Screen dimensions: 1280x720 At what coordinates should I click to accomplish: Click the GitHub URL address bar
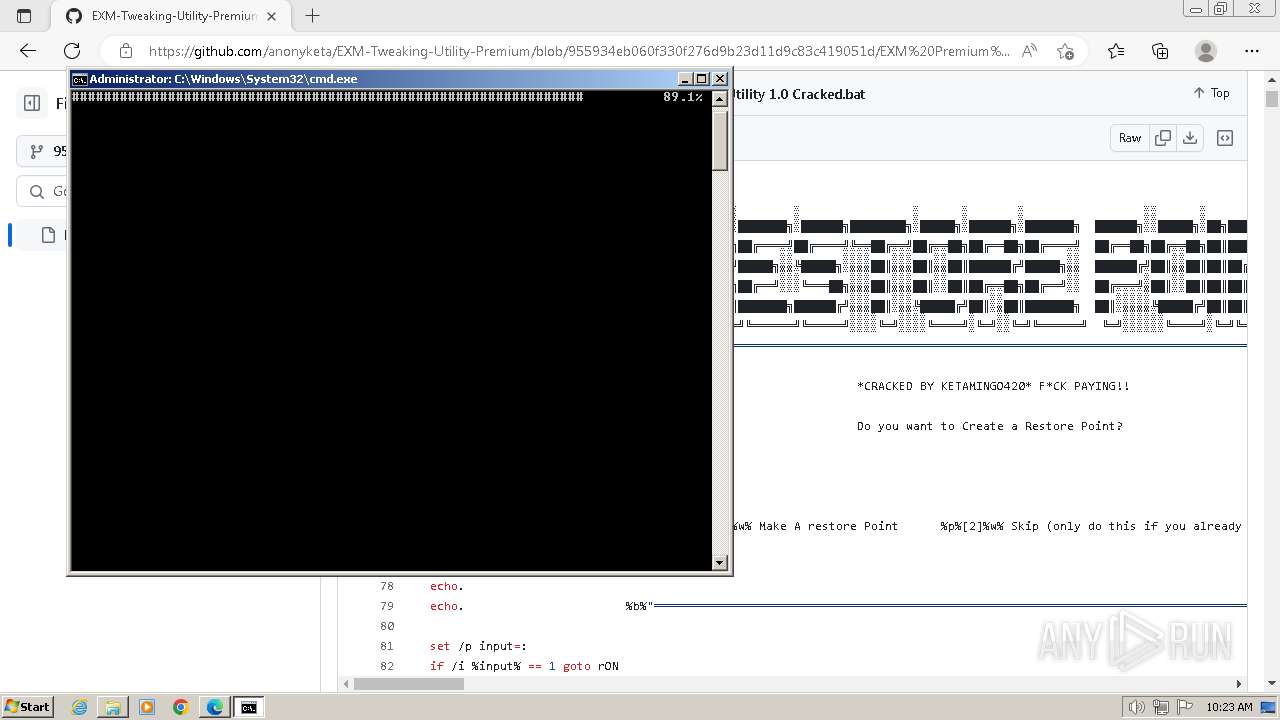point(578,51)
